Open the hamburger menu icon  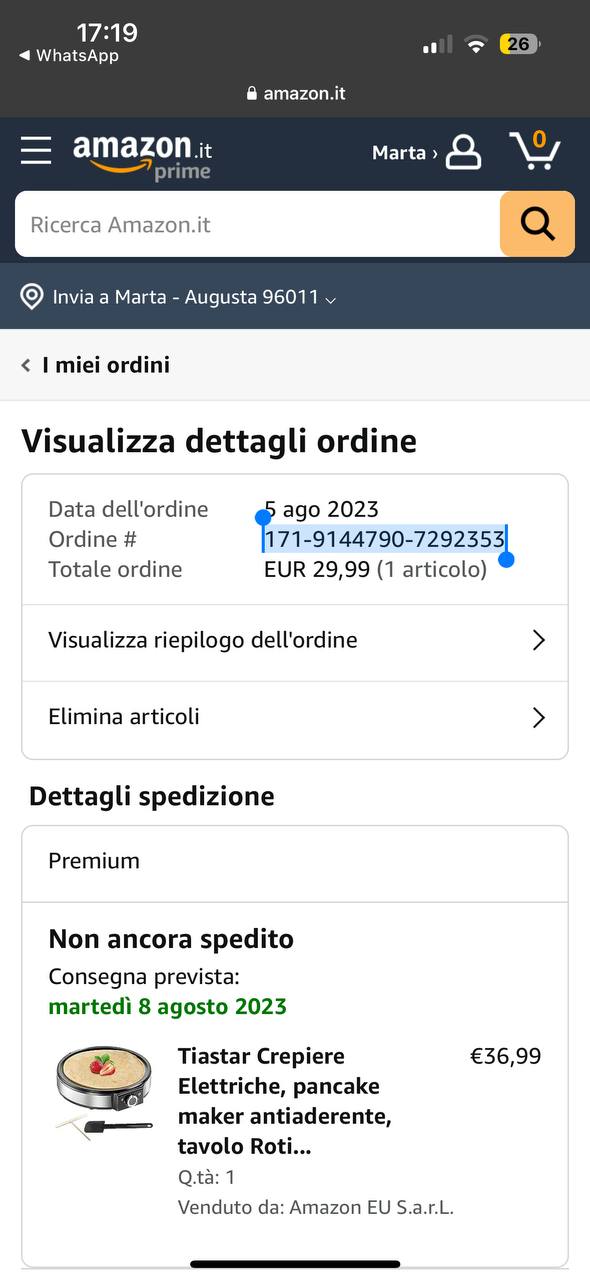(x=36, y=151)
